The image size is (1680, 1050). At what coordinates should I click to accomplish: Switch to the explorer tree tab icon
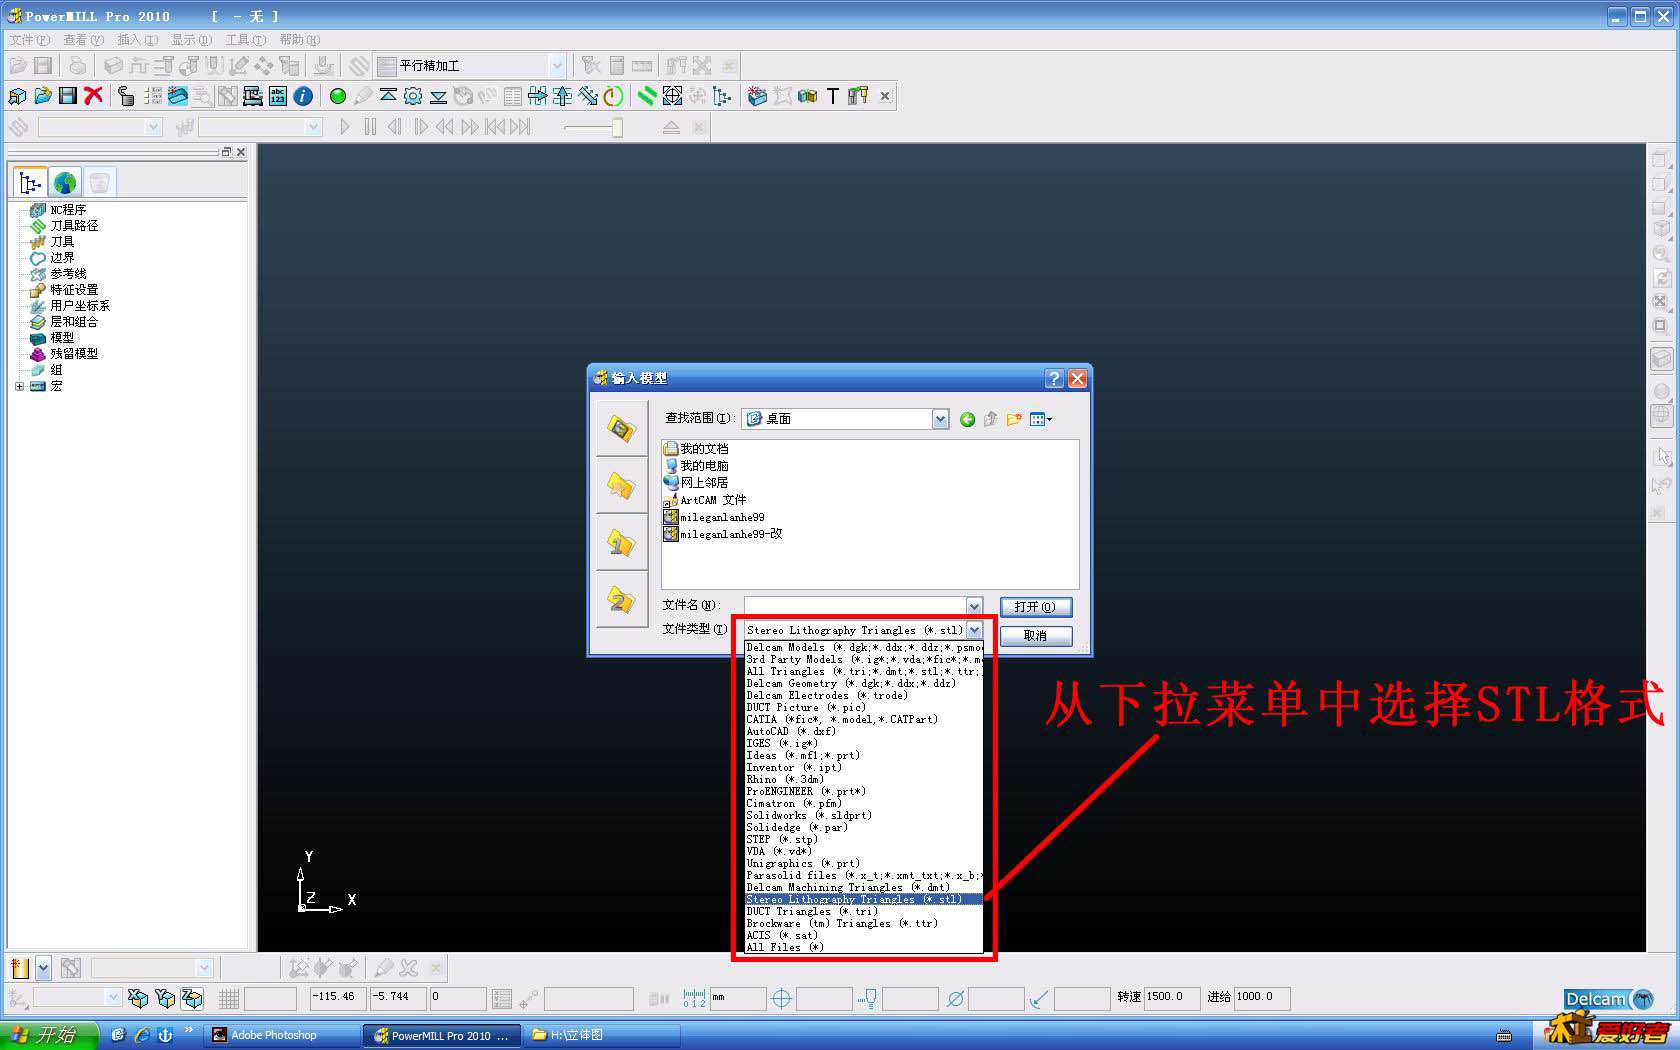point(31,183)
